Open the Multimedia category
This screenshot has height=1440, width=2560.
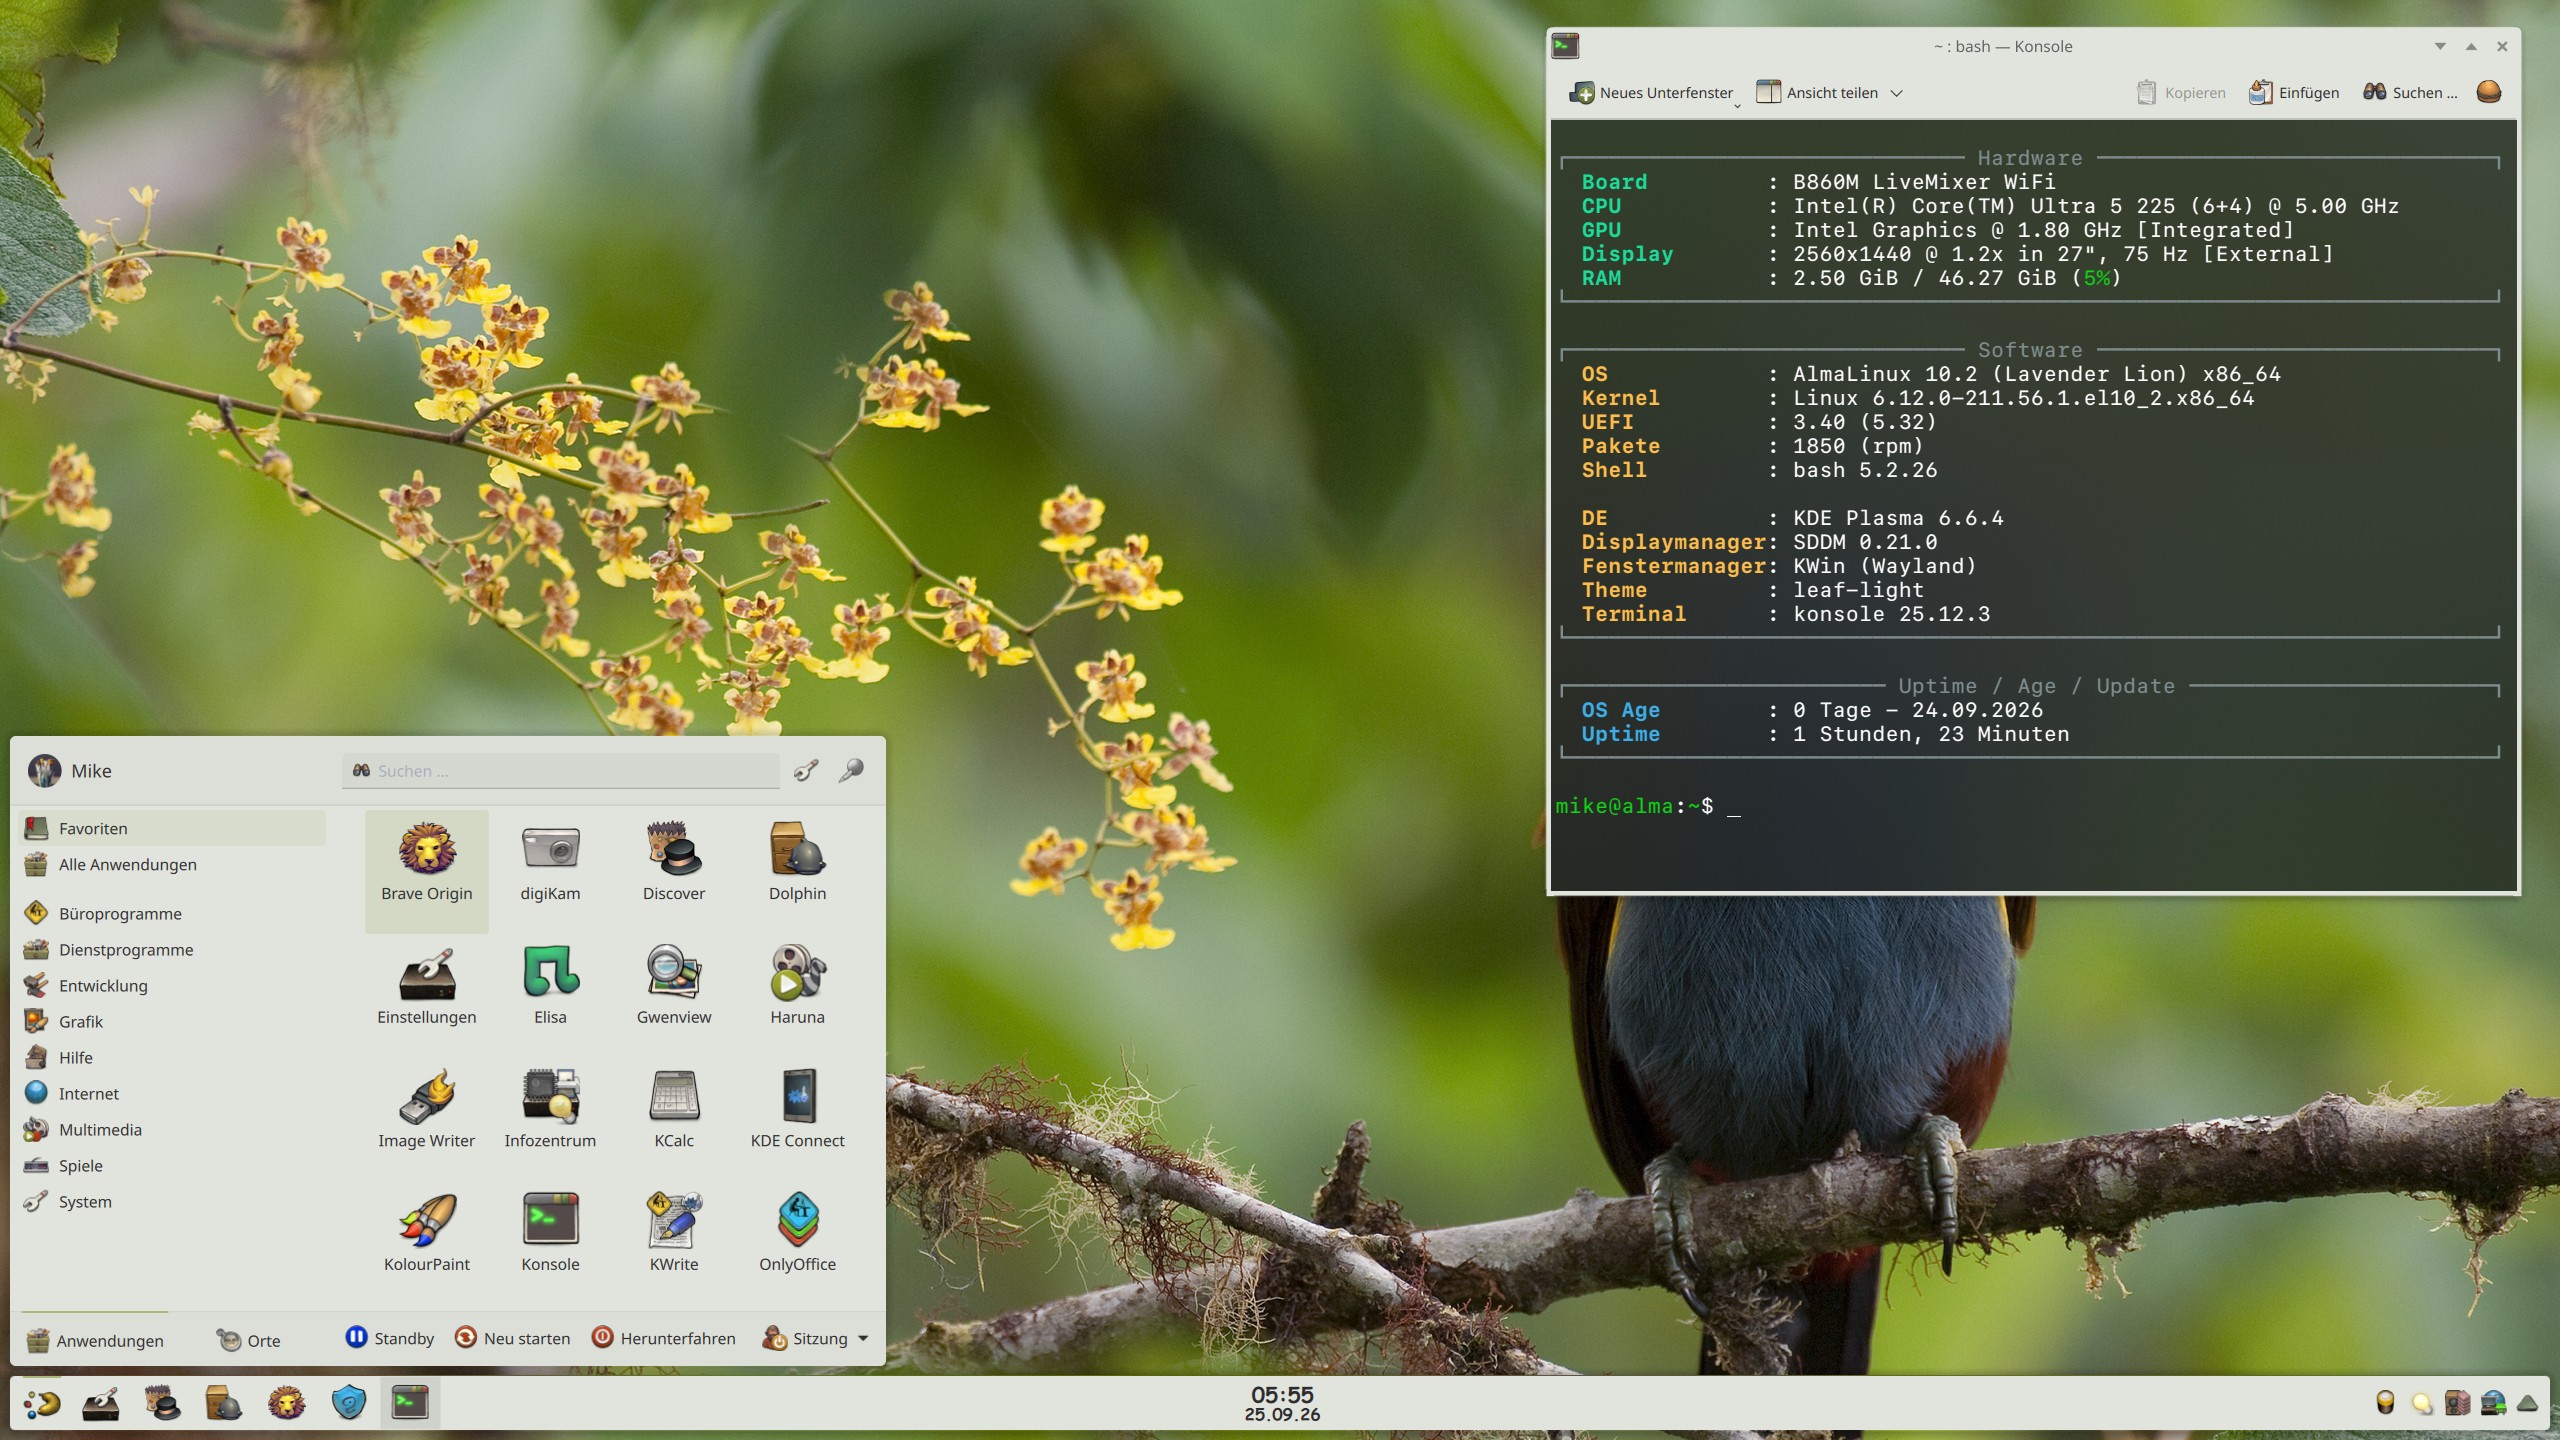point(172,1129)
